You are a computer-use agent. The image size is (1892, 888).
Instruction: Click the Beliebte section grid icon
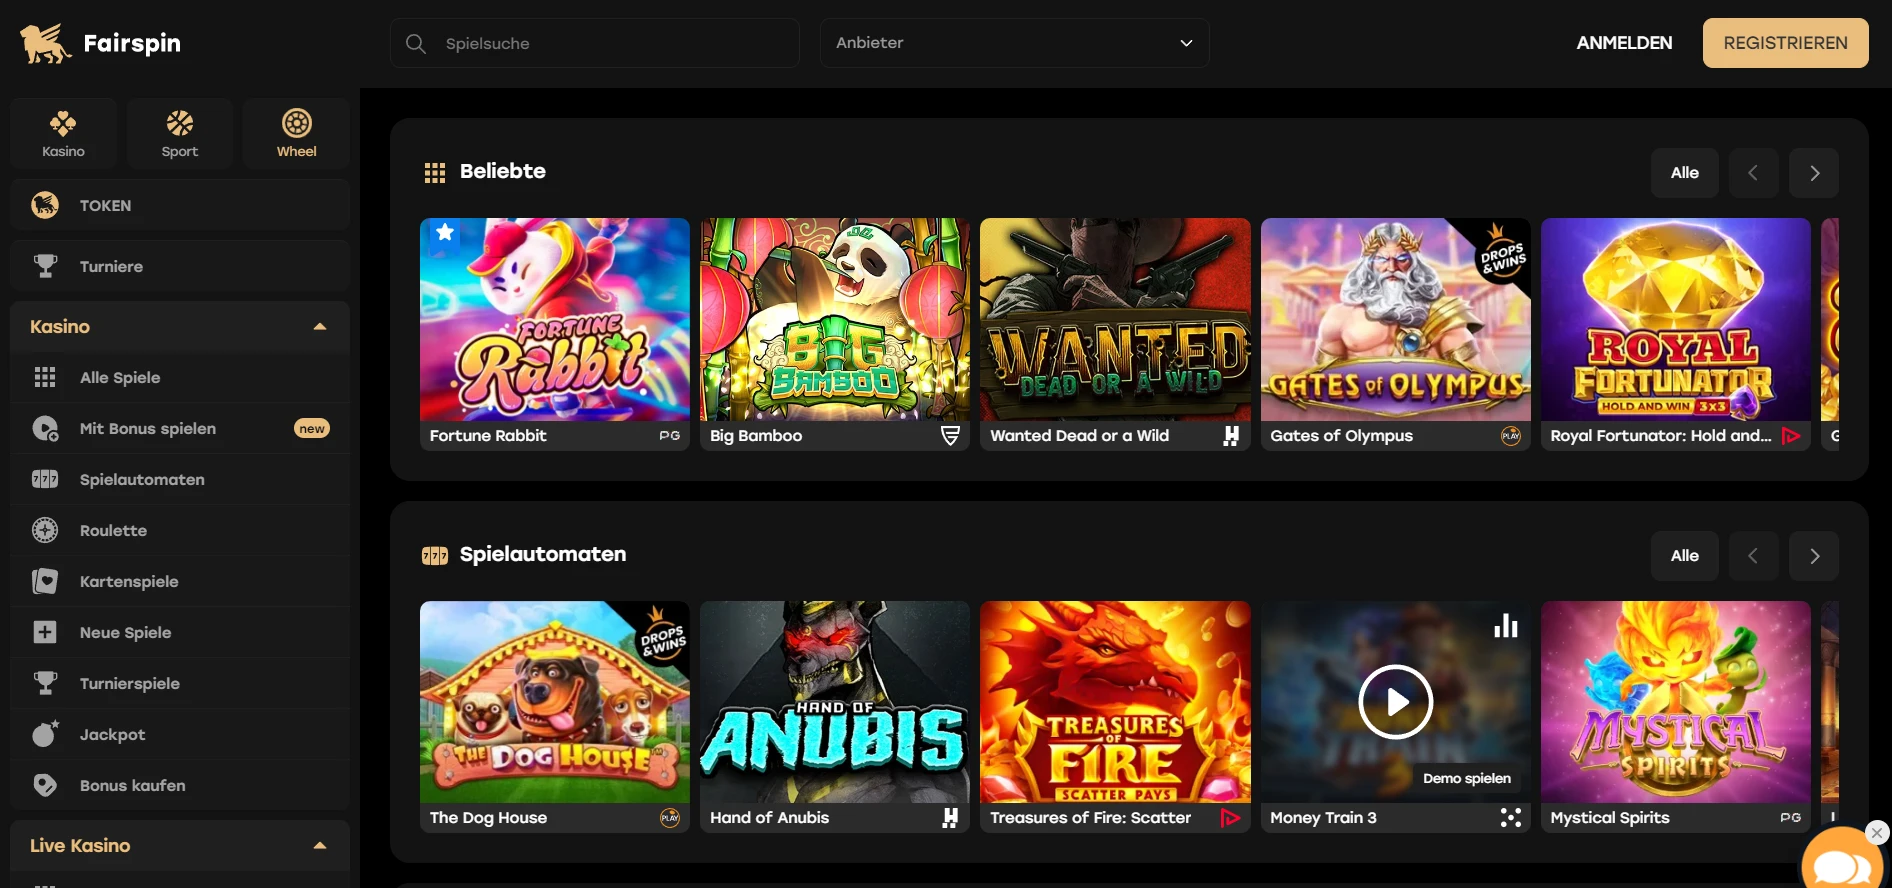[435, 173]
